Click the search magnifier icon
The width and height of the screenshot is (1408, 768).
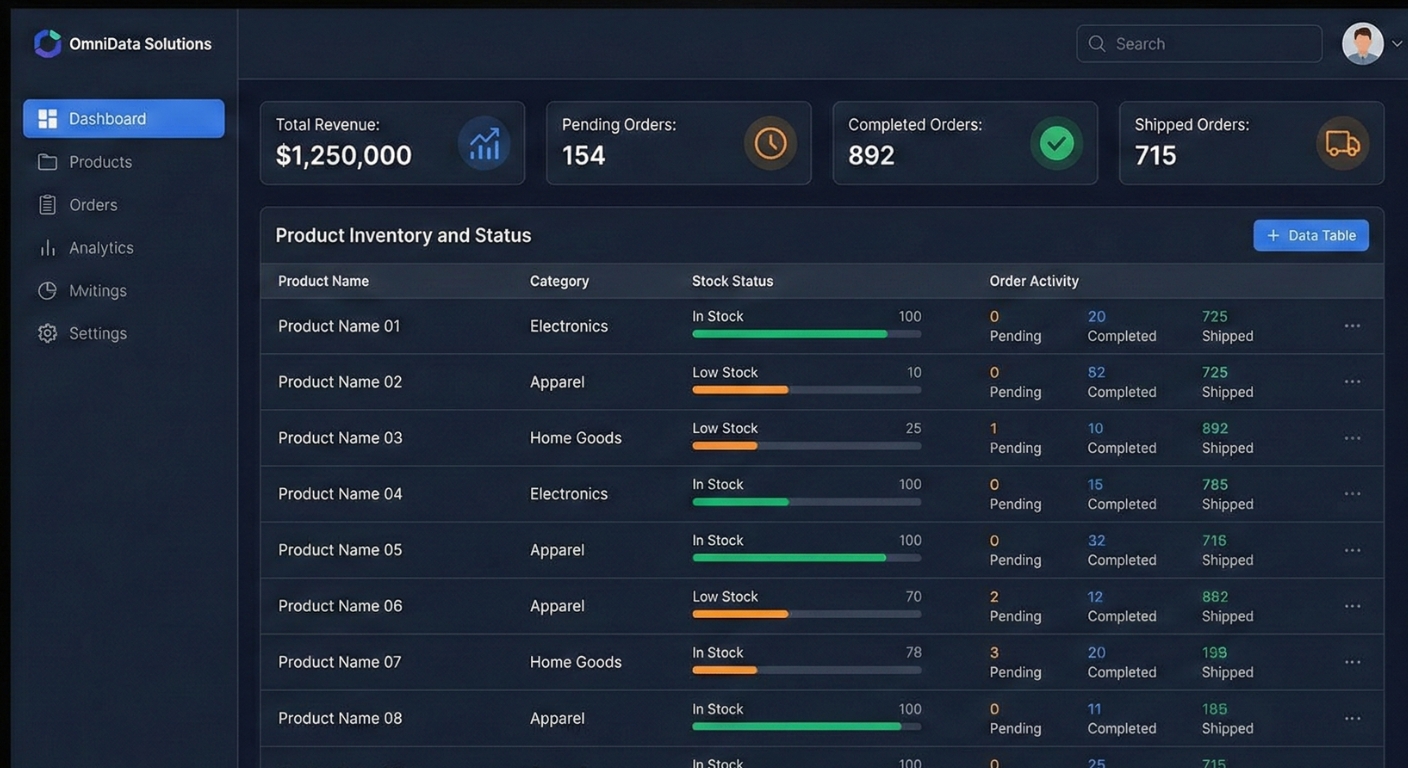[1097, 44]
